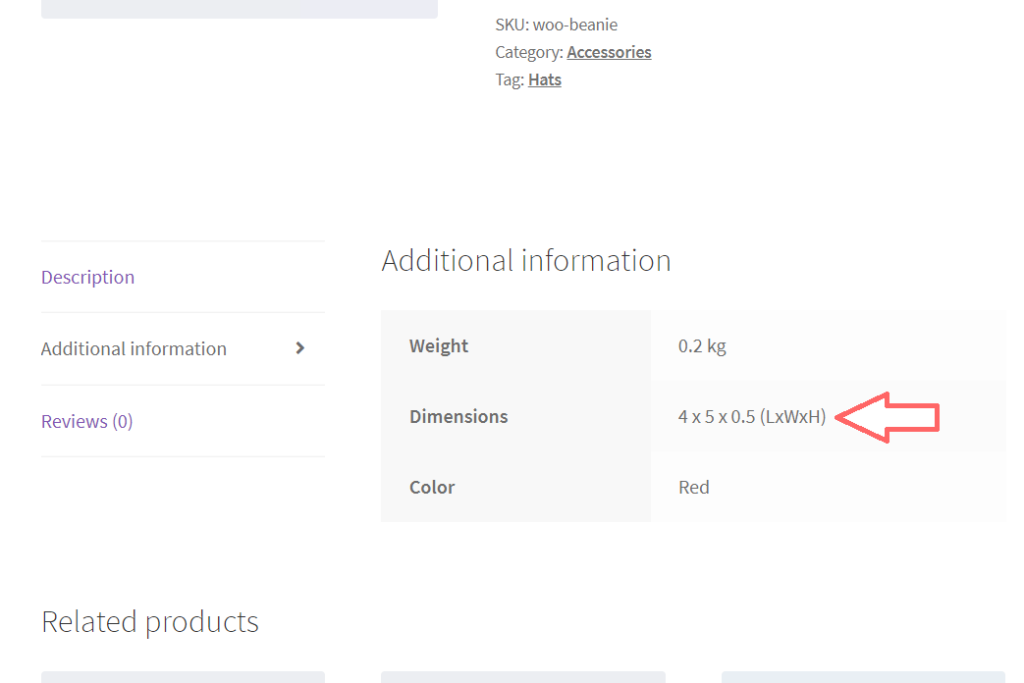This screenshot has height=683, width=1024.
Task: Click the Additional information section heading
Action: 526,261
